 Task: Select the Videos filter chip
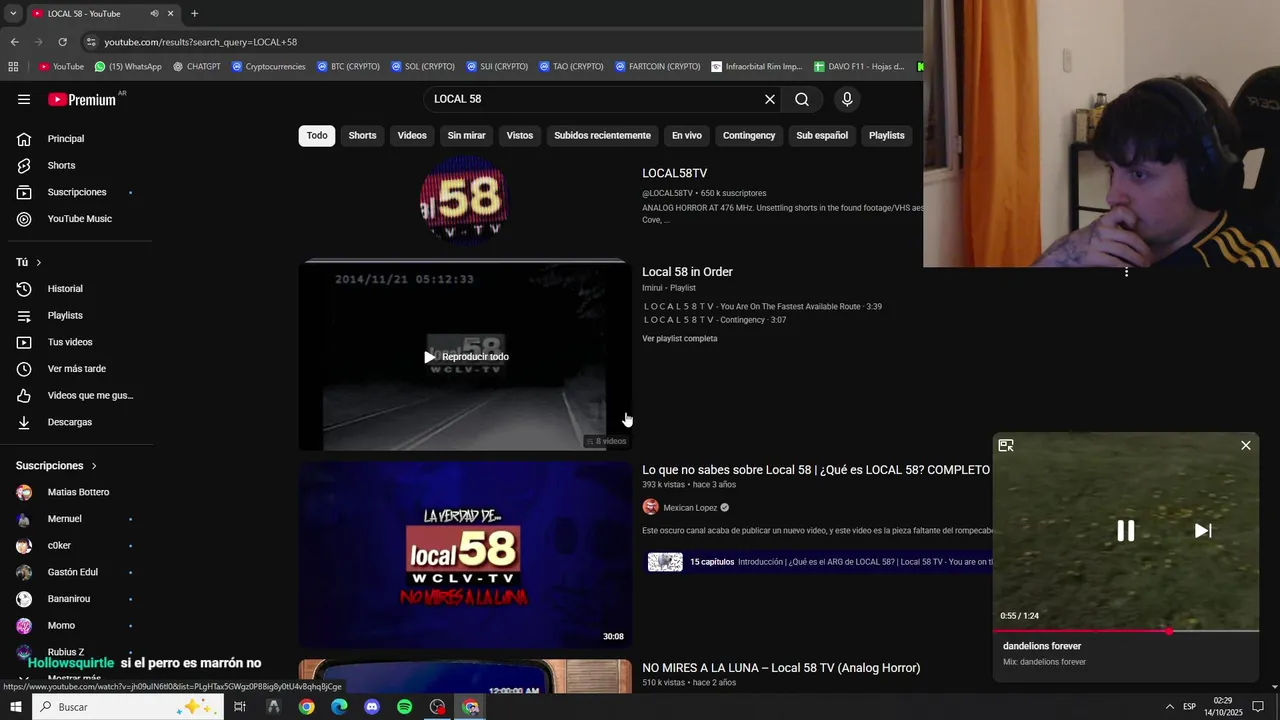[x=412, y=136]
